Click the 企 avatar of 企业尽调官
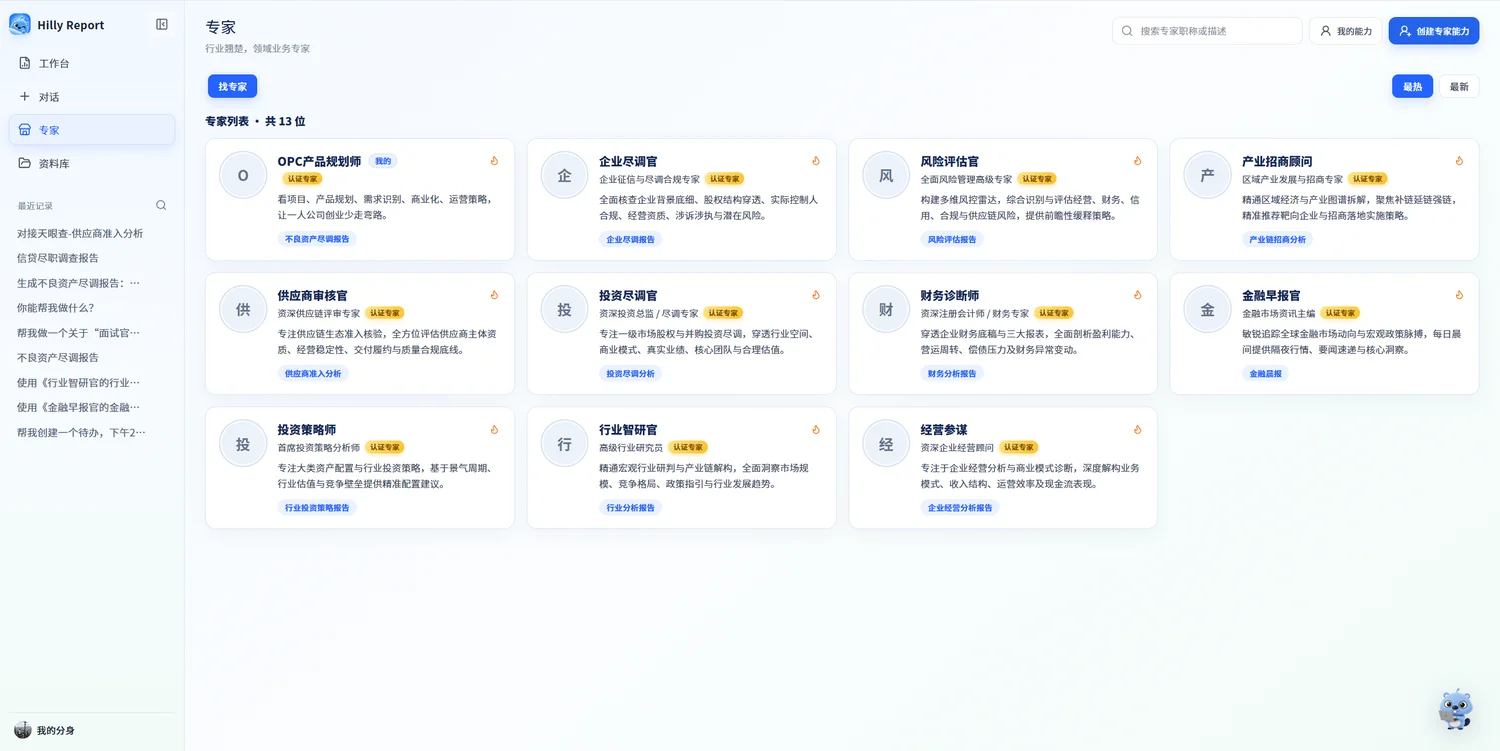The image size is (1500, 751). (564, 176)
